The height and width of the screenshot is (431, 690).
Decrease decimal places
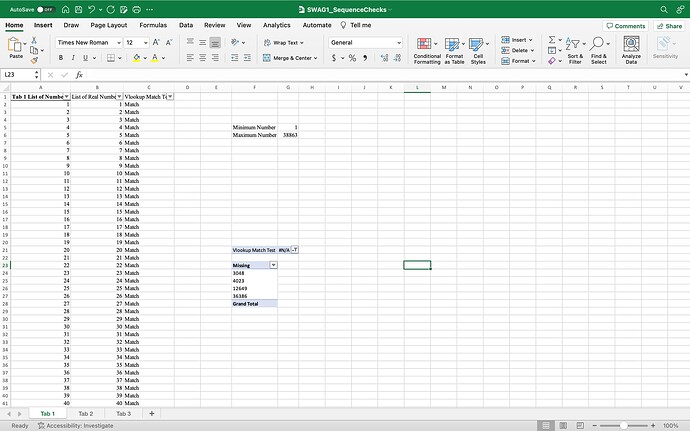(x=397, y=58)
